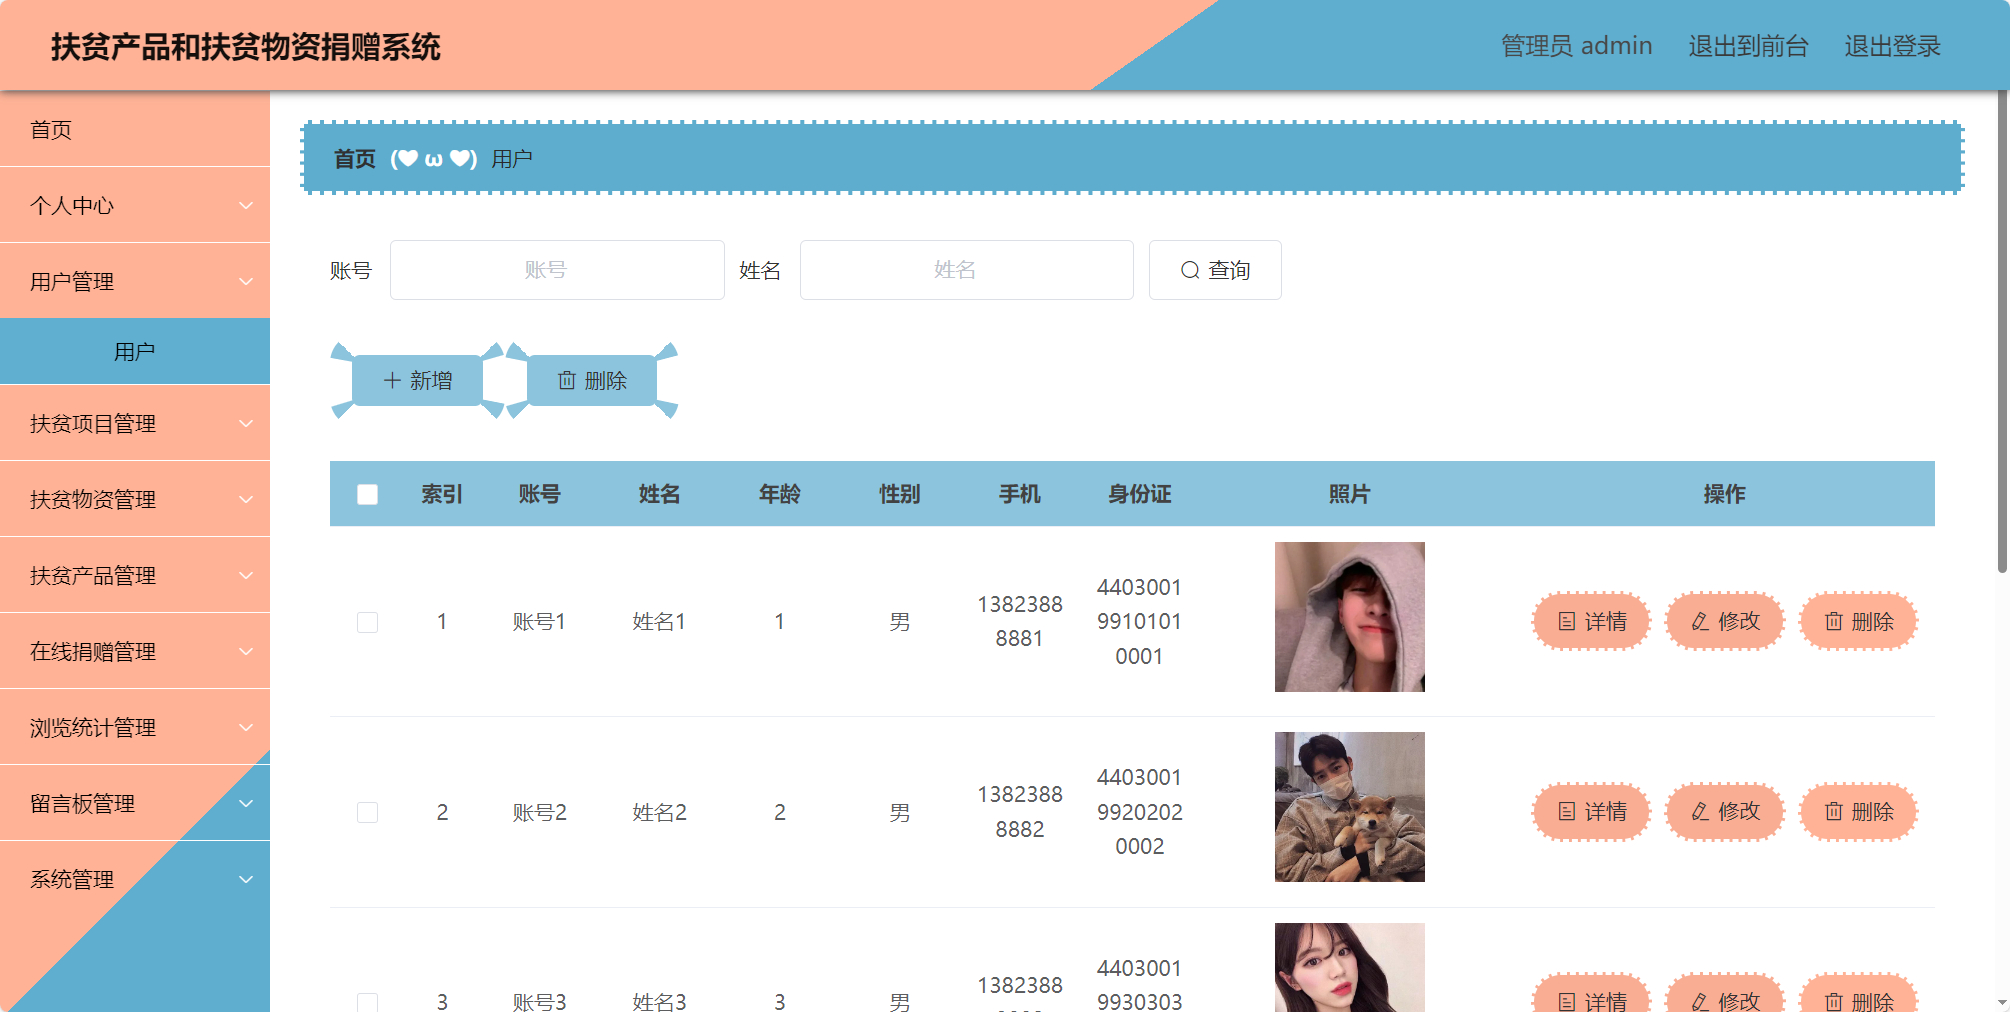Click the 首页 breadcrumb link
Screen dimensions: 2010x1012
tap(354, 159)
